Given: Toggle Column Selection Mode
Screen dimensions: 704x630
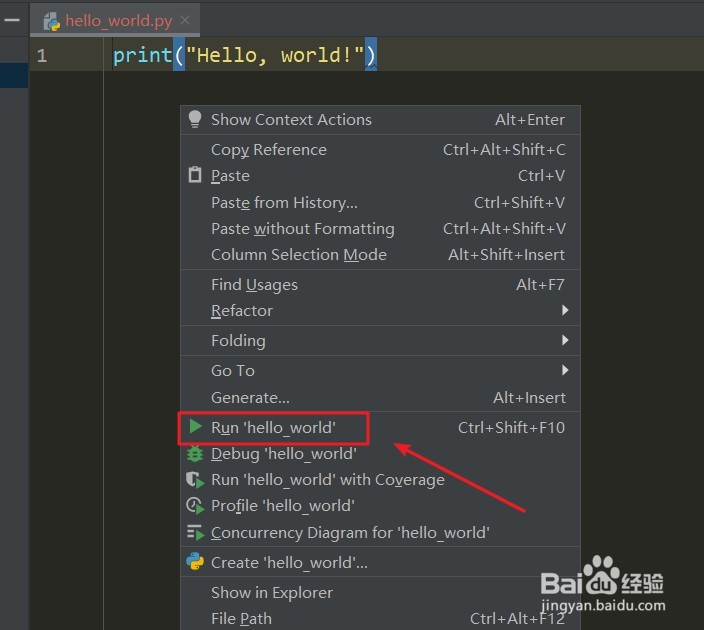Looking at the screenshot, I should (x=380, y=255).
